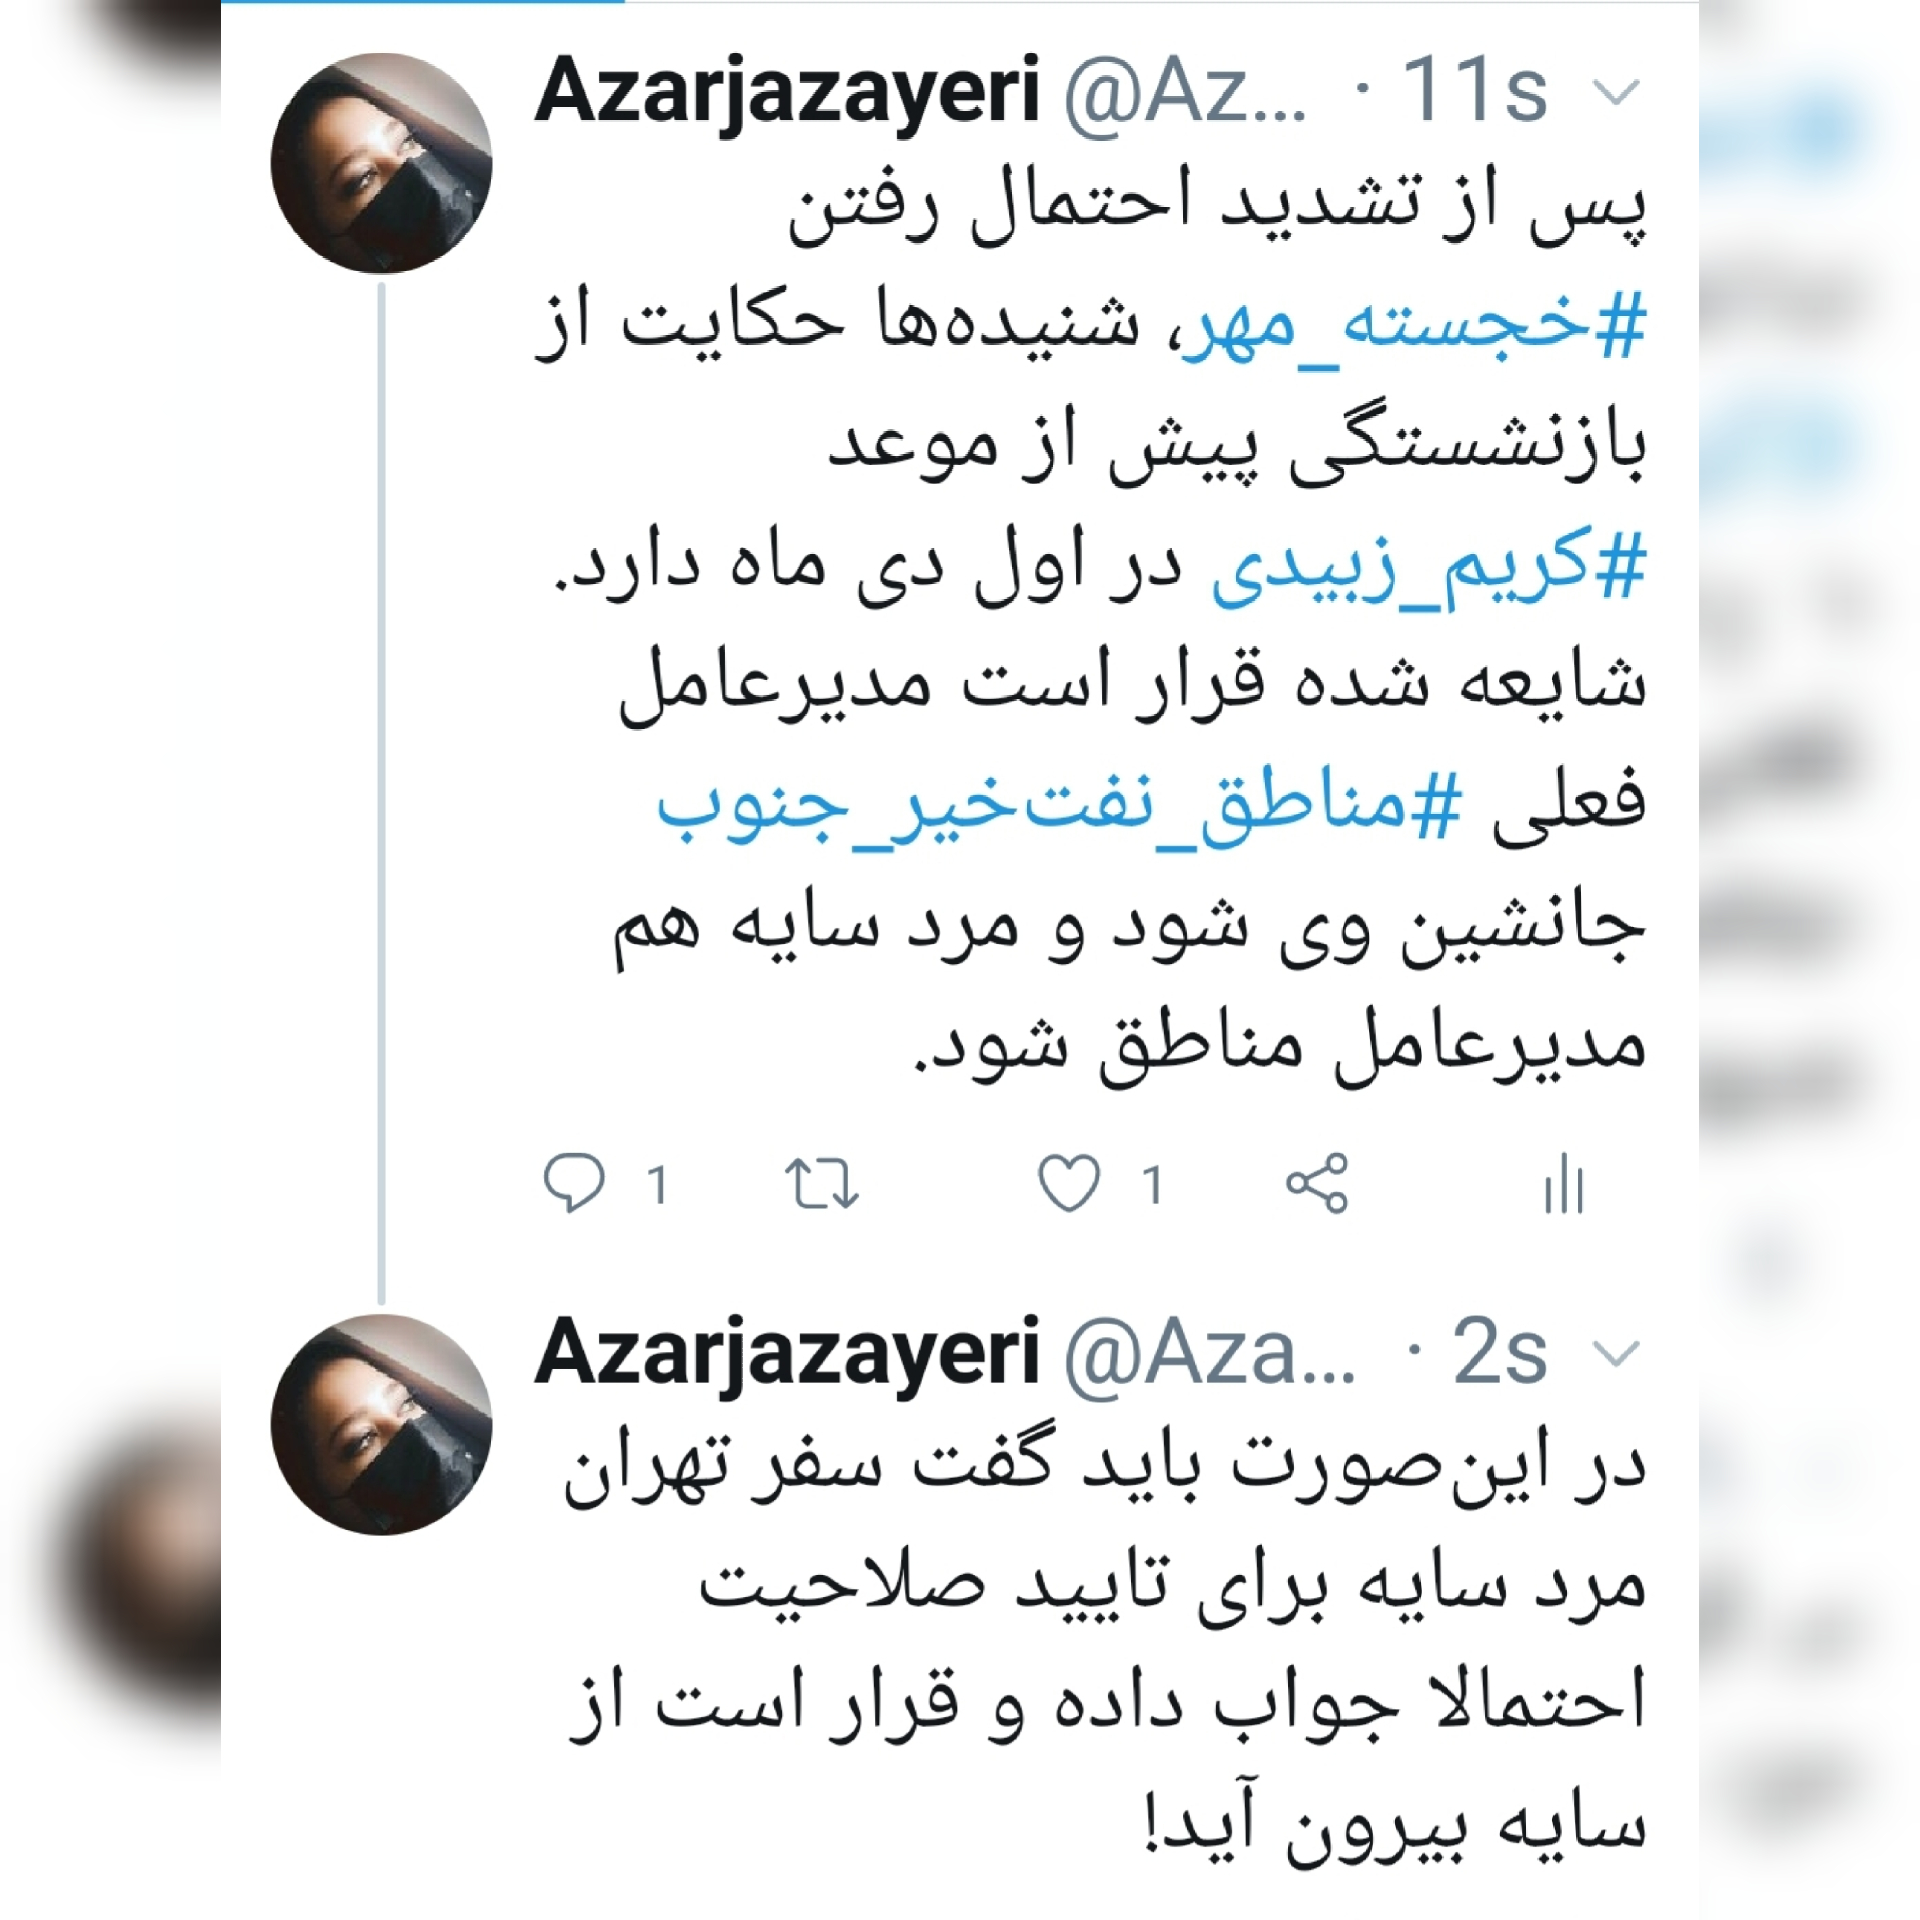This screenshot has height=1920, width=1920.
Task: Click Azarjazayeri name on first tweet
Action: pos(787,93)
